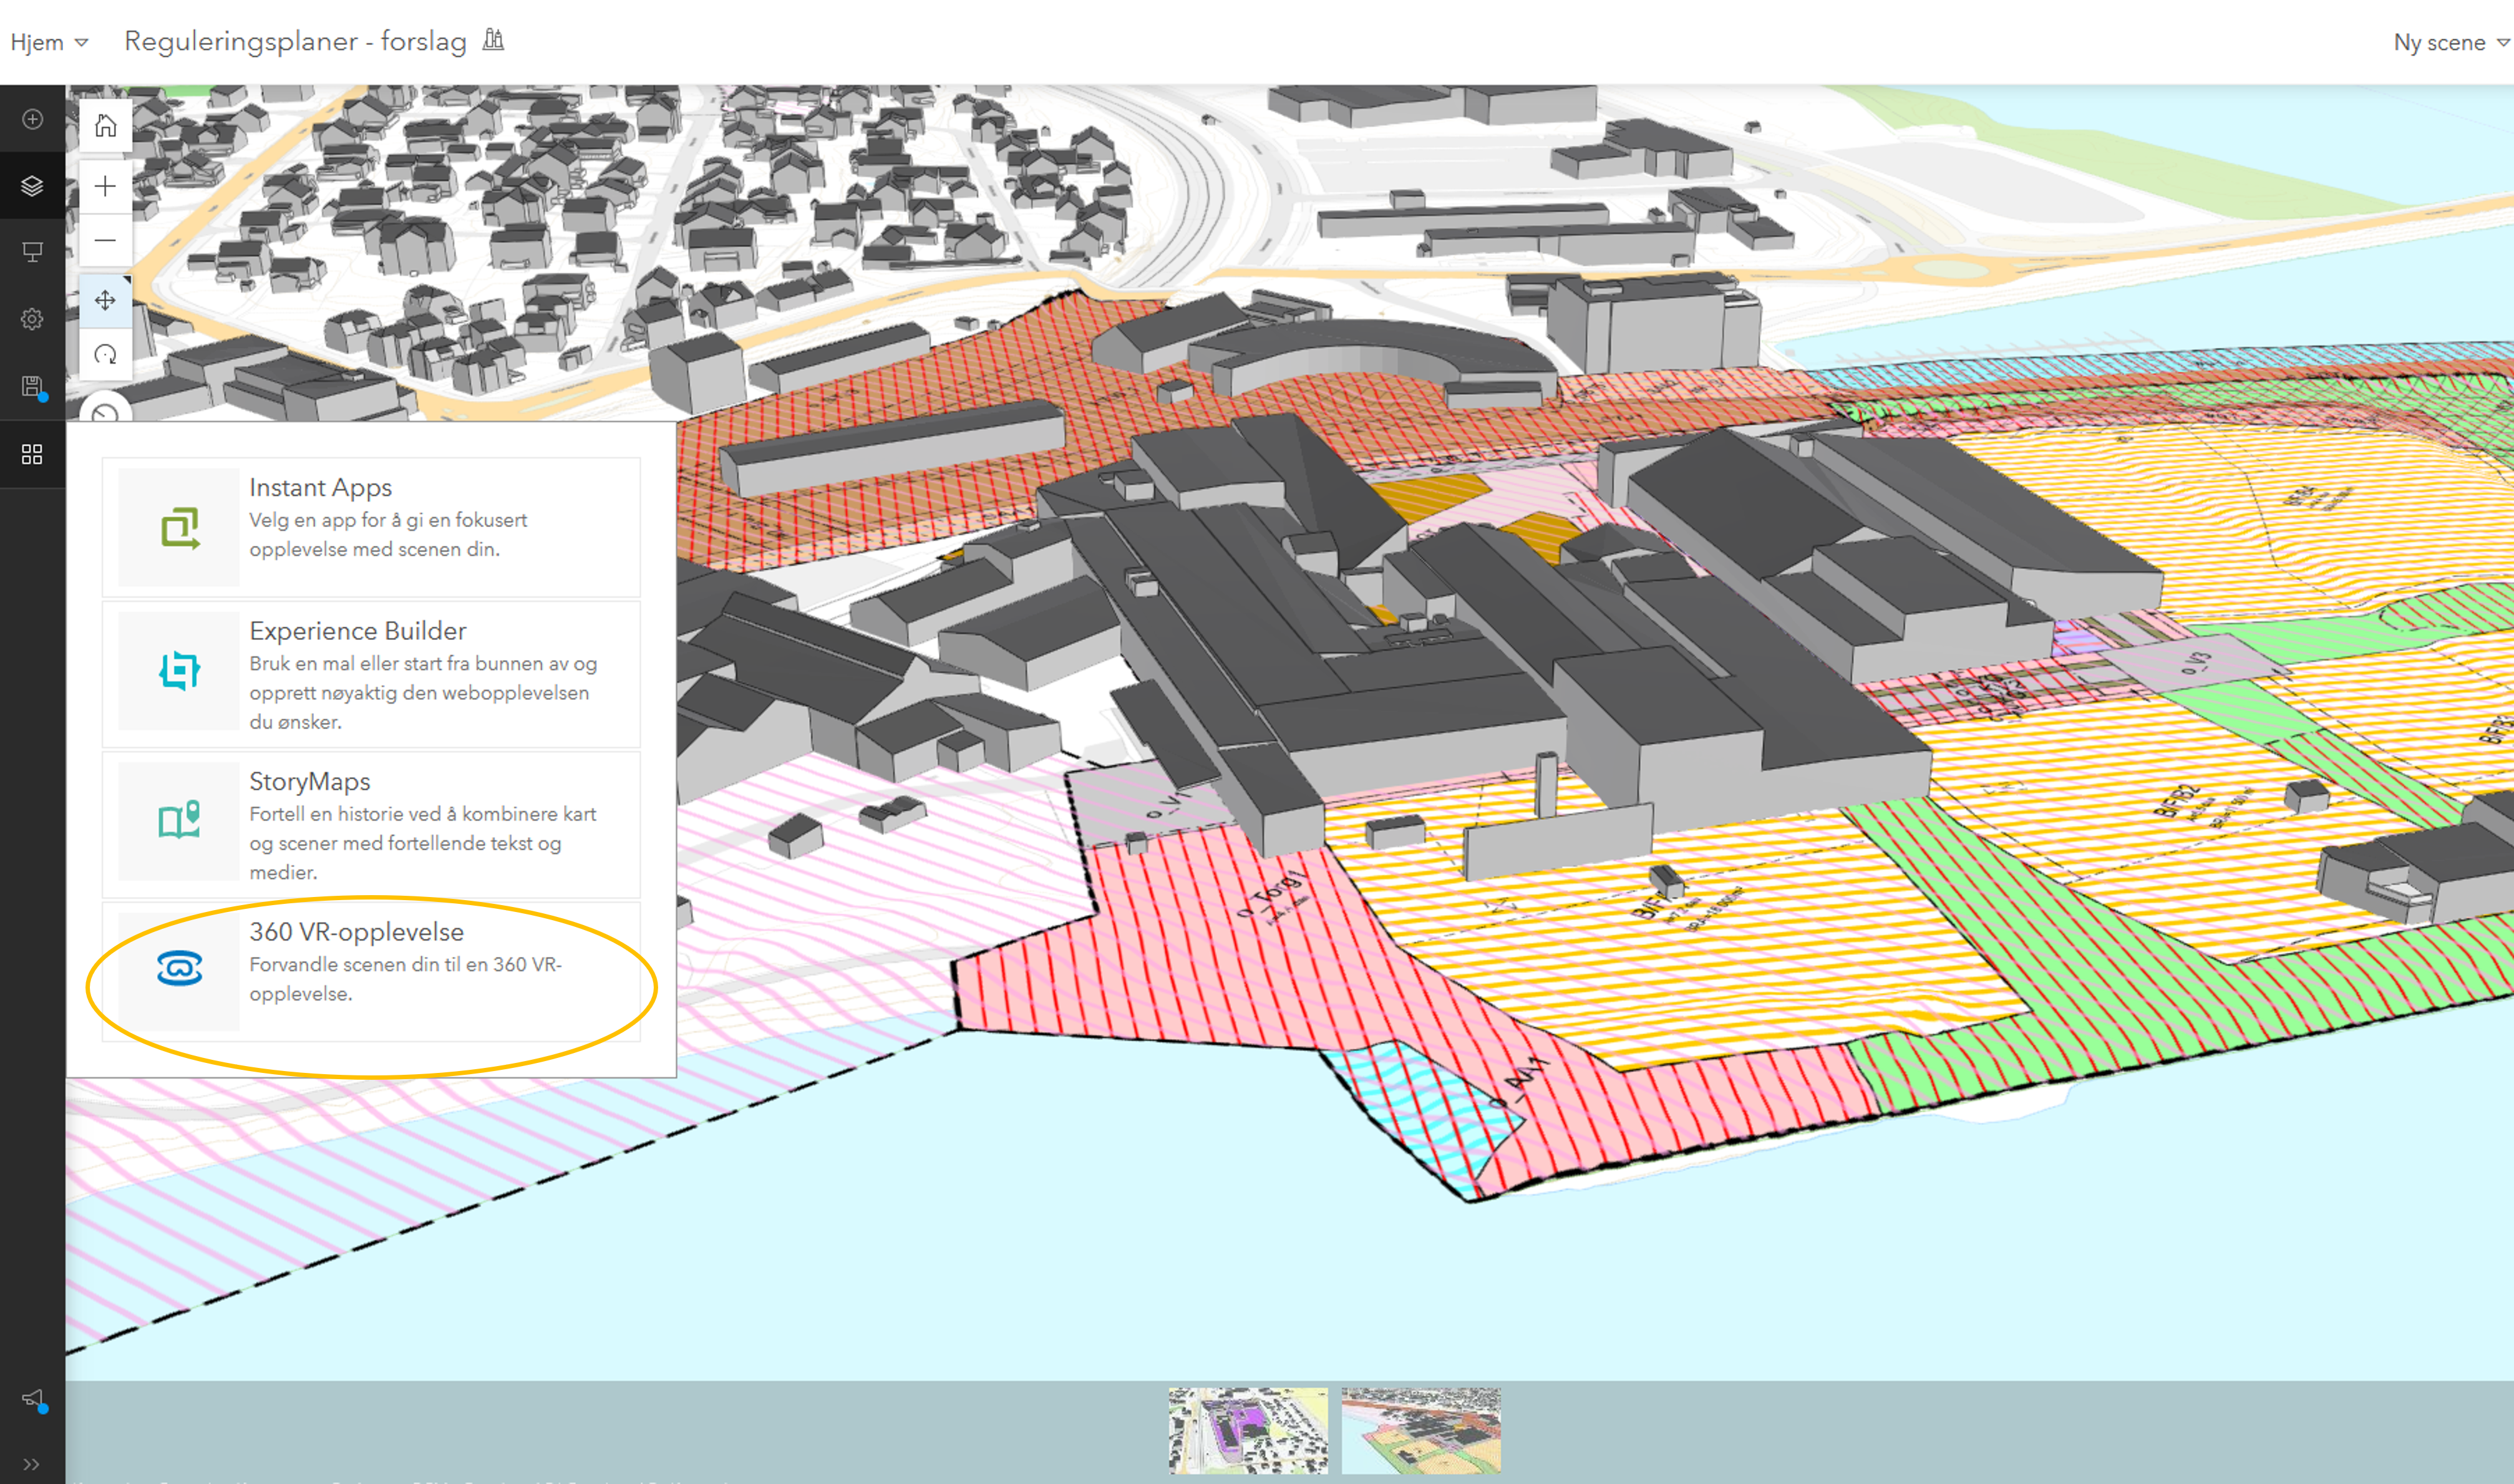Reset view with the Home button

tap(105, 126)
